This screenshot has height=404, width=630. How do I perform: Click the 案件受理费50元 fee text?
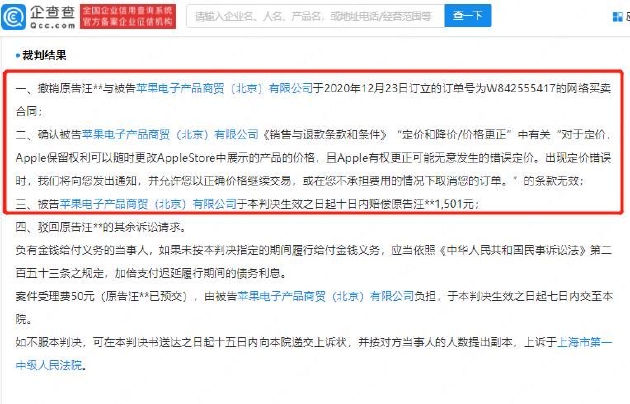point(55,296)
